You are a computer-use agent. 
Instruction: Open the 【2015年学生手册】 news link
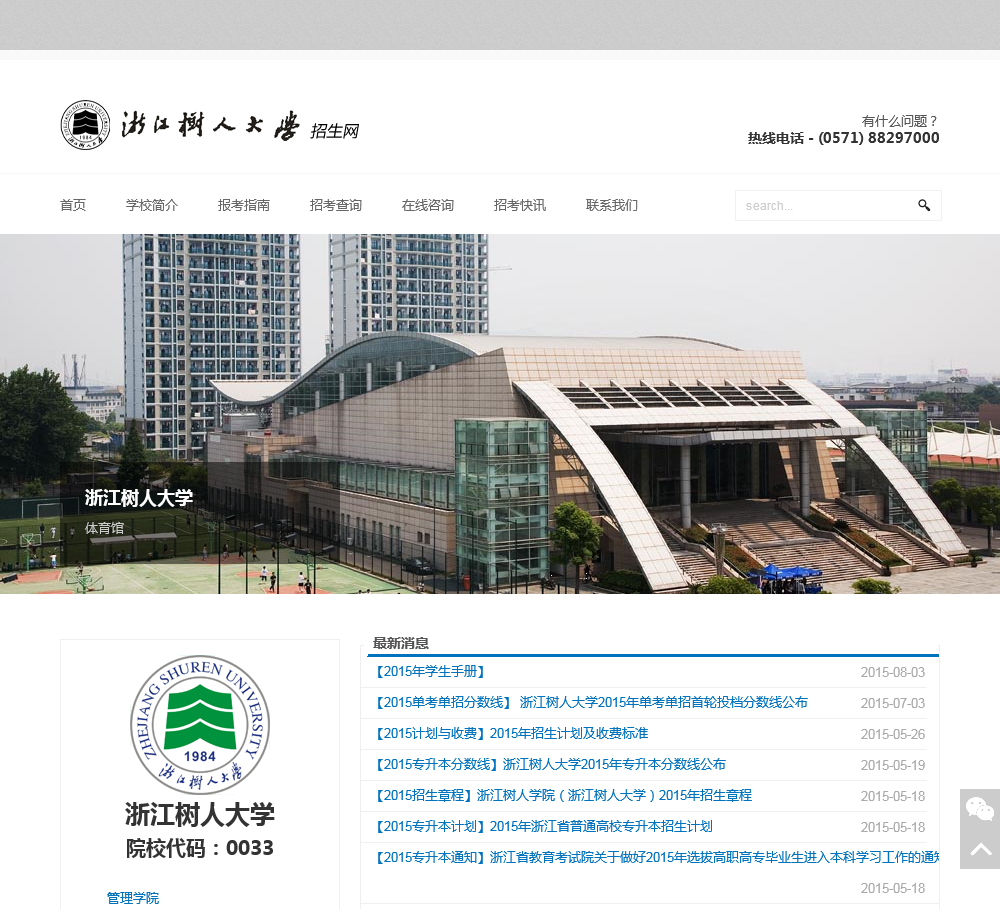(430, 672)
